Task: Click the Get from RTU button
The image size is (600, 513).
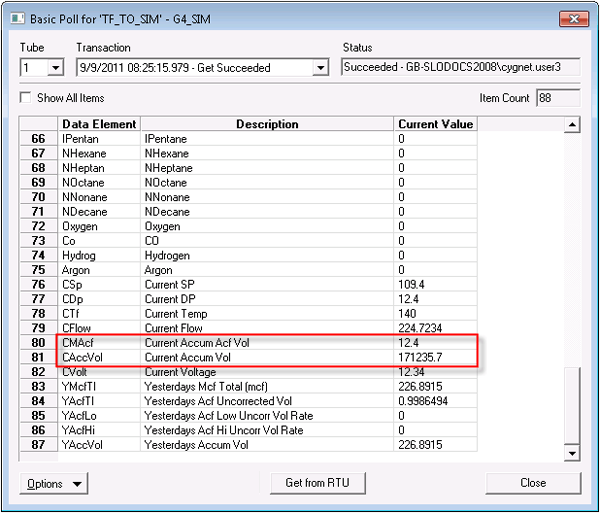Action: [x=318, y=483]
